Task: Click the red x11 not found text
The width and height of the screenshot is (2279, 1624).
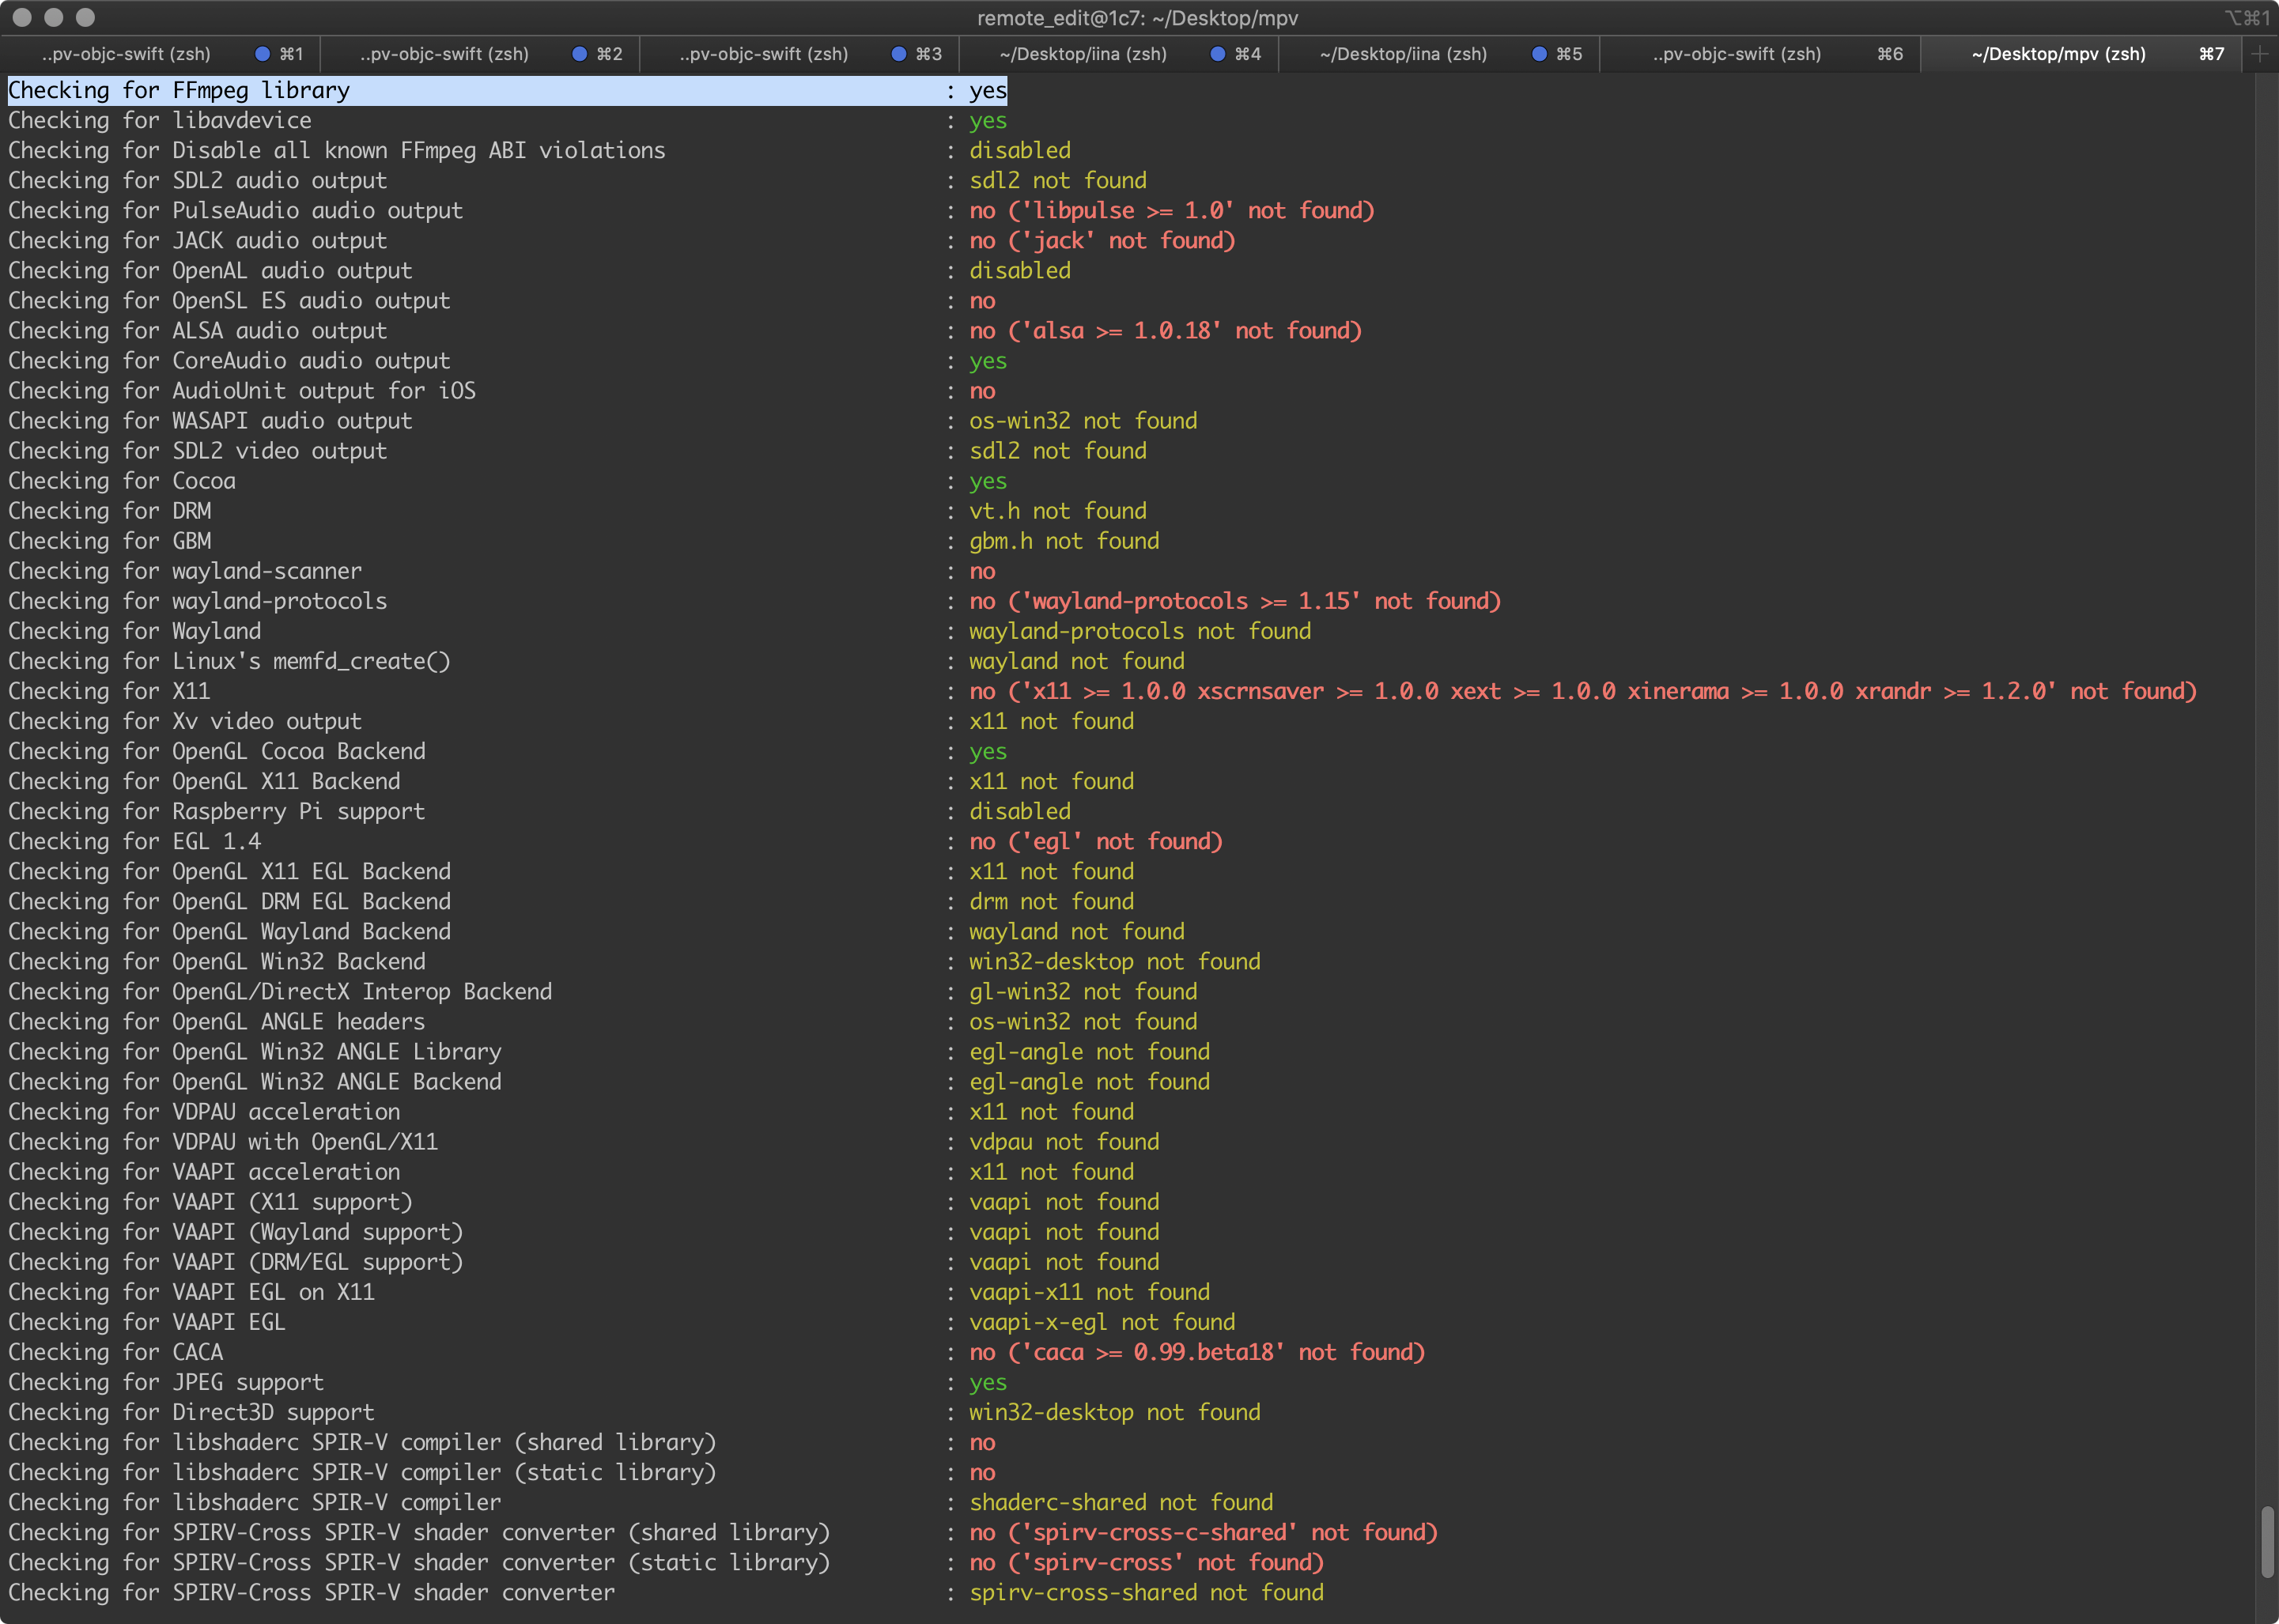Action: (1050, 721)
